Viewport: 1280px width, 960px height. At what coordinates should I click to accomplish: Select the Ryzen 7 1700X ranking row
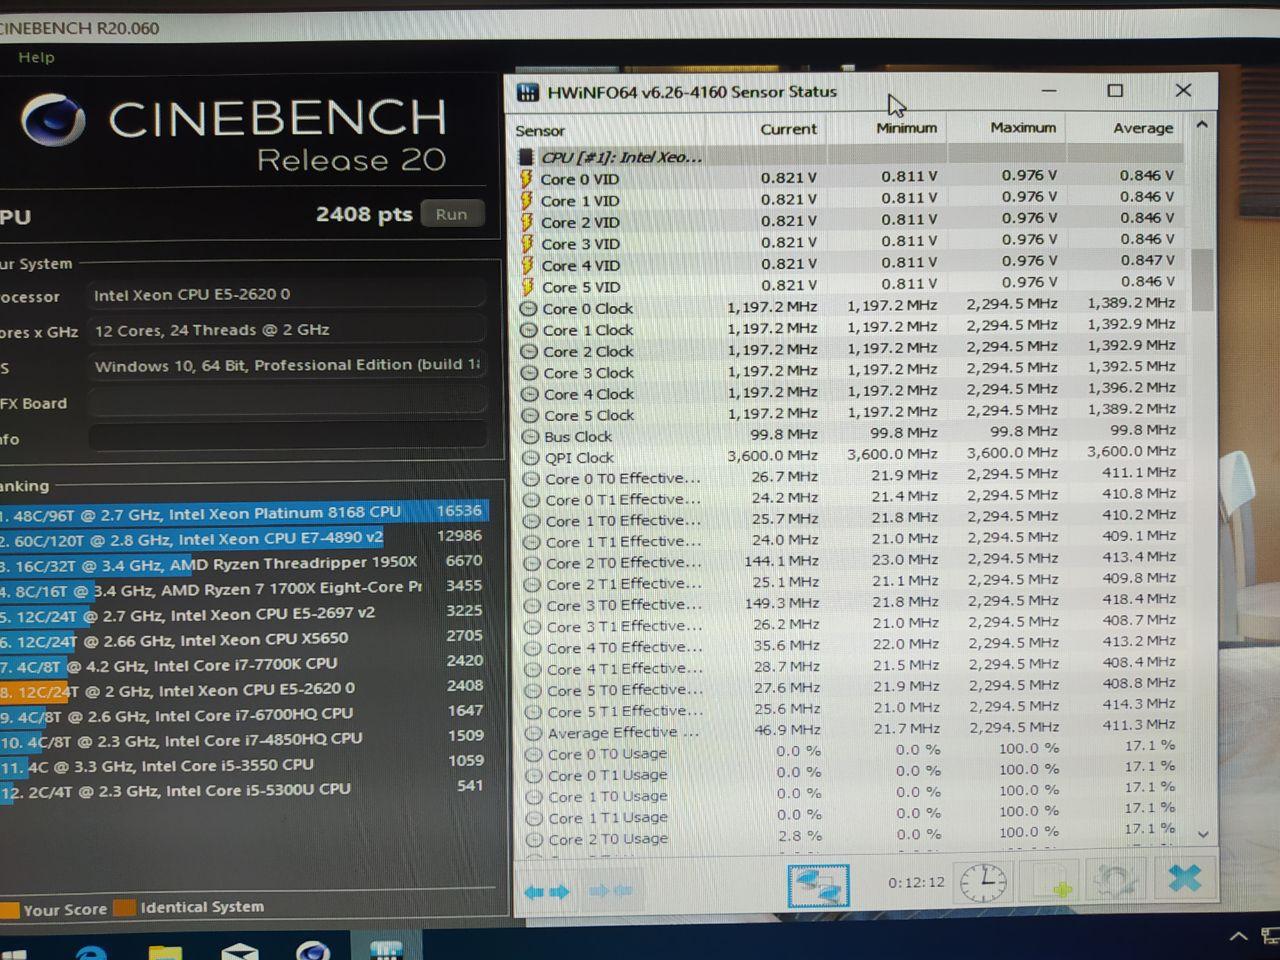[x=244, y=588]
